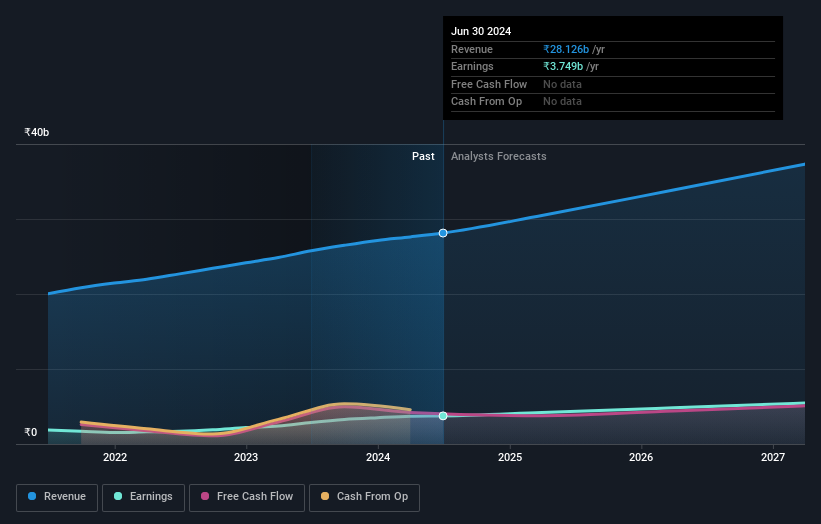Click the Analysts Forecasts label
The image size is (821, 524).
coord(498,157)
